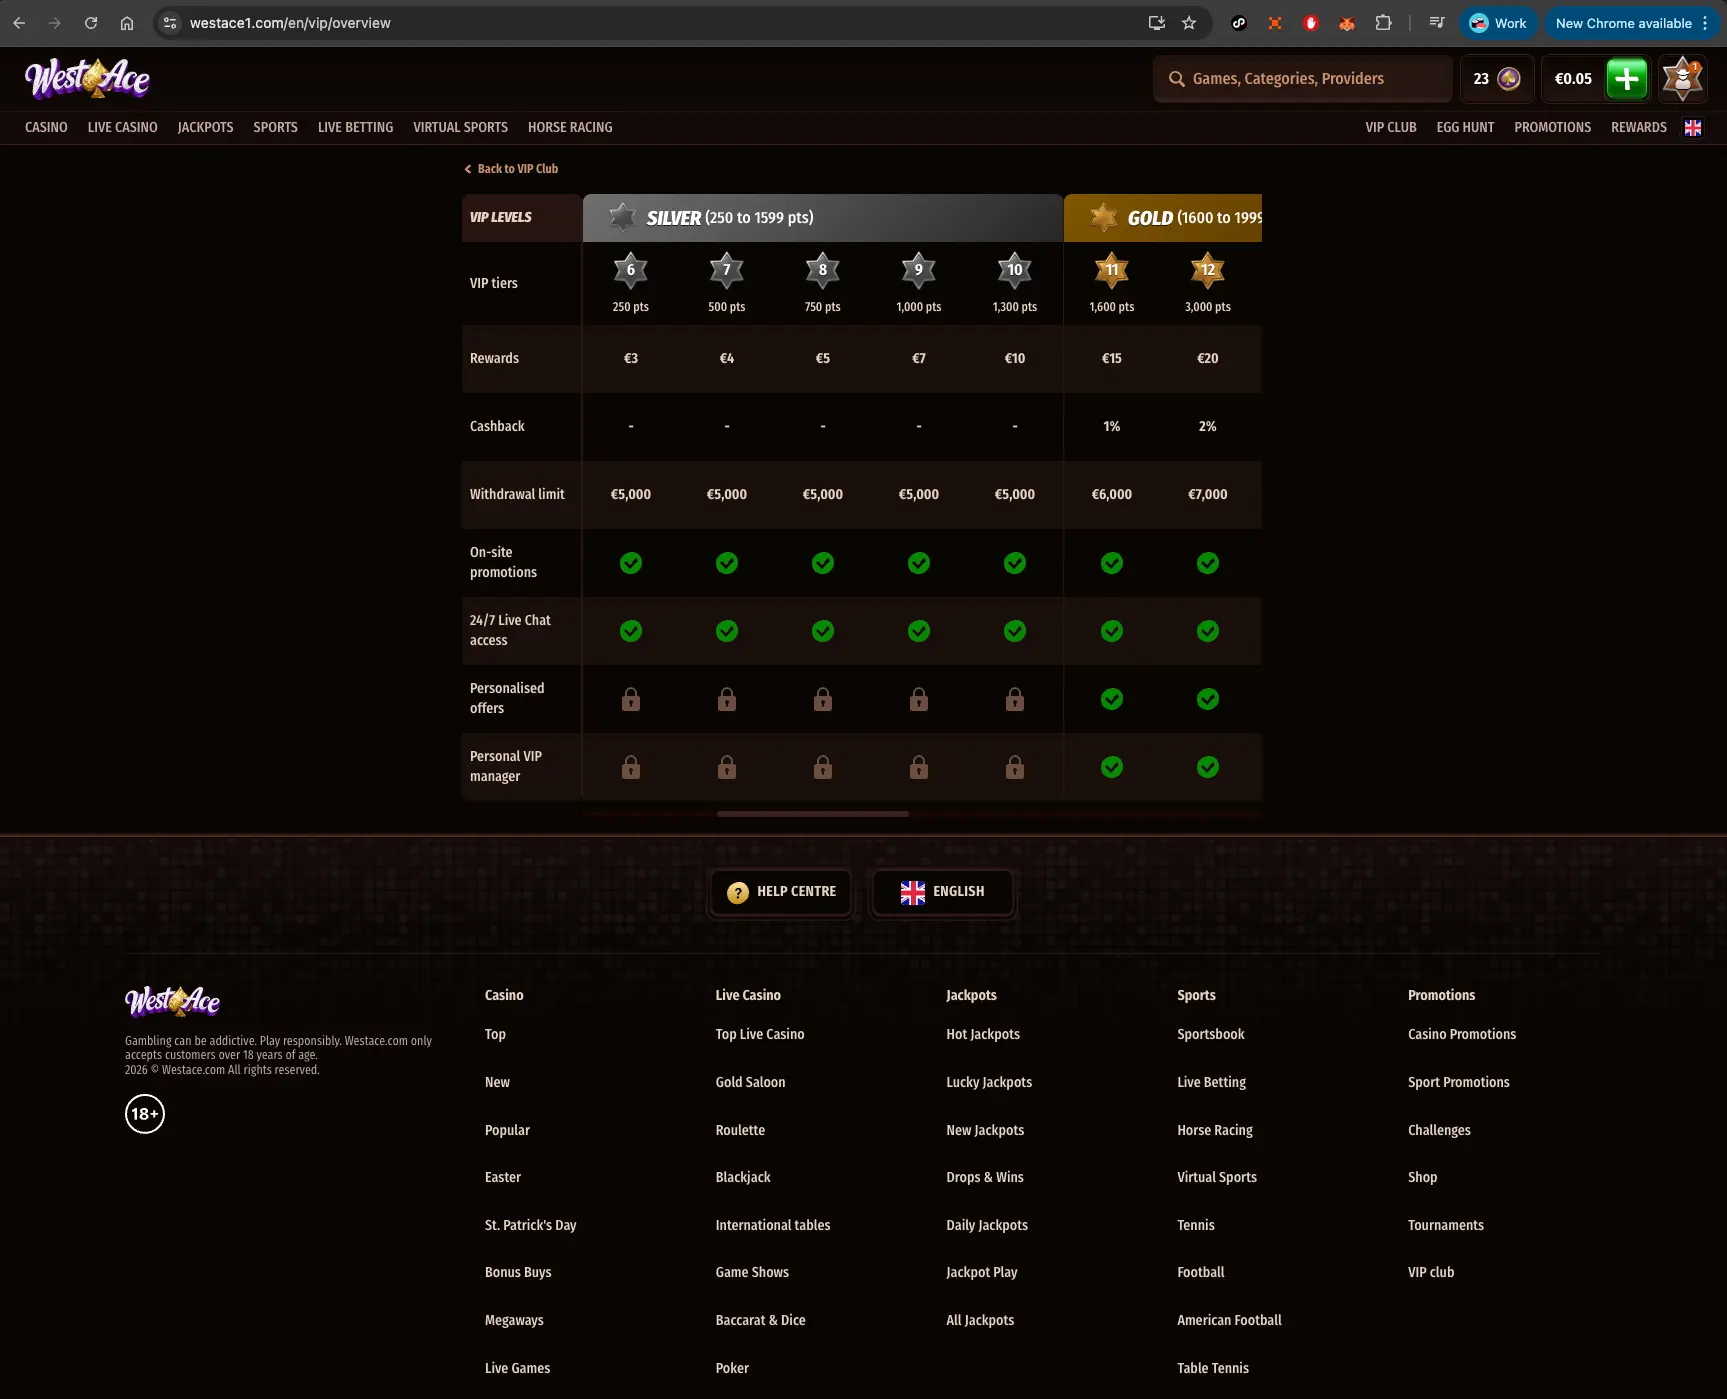
Task: Click the €20 rewards cell
Action: (x=1208, y=358)
